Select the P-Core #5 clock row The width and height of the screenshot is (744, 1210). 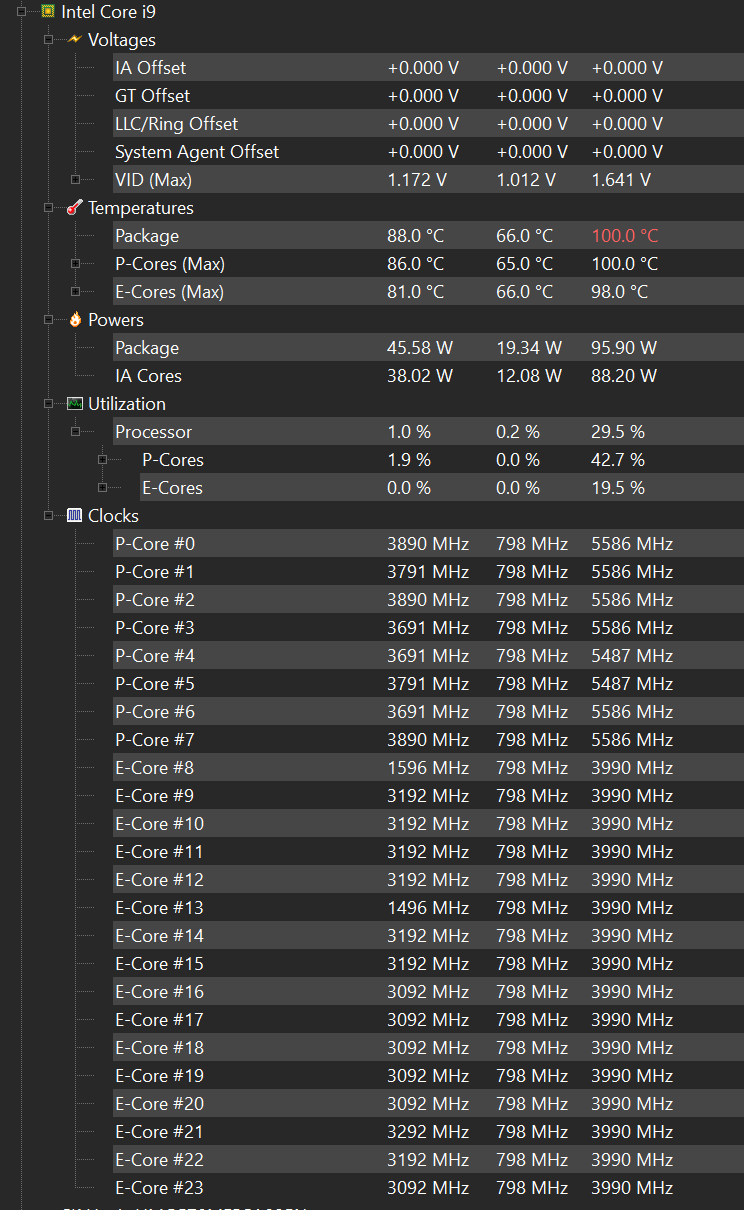(427, 684)
